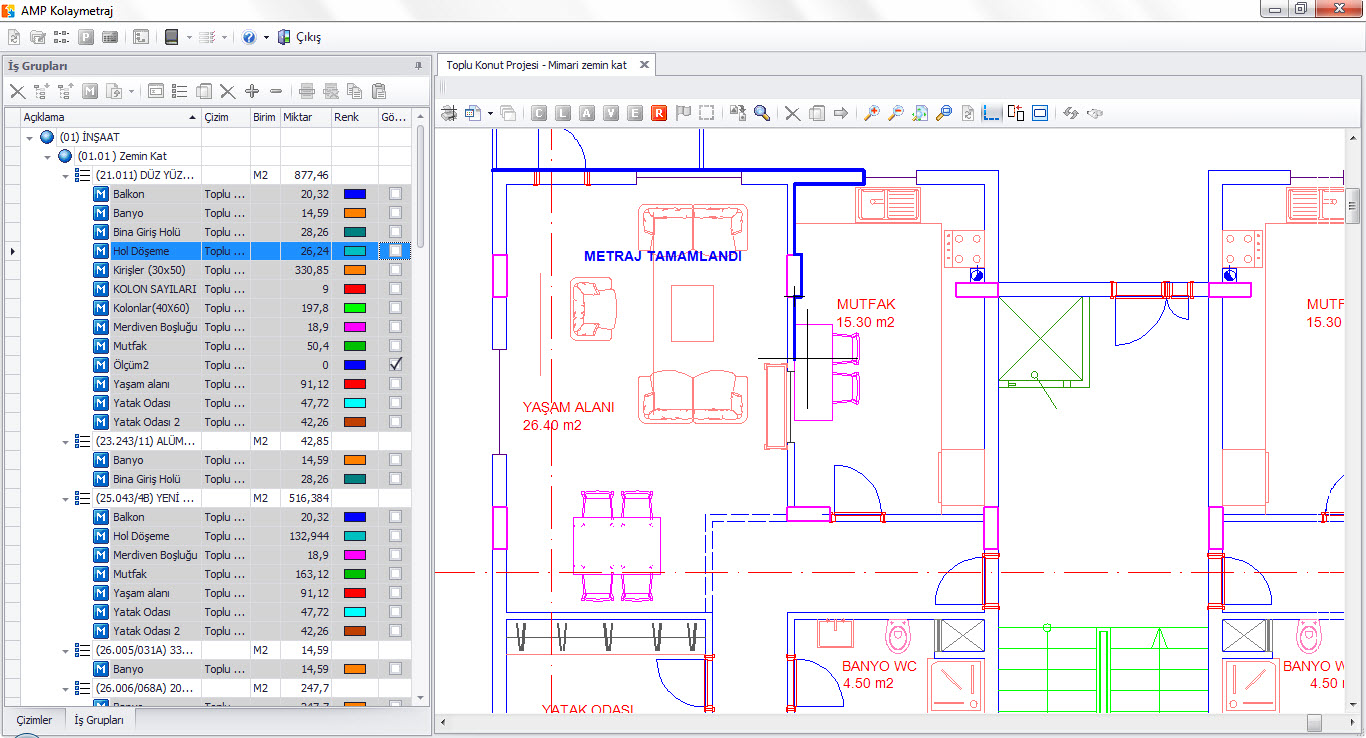Click the zoom out magnifier icon
This screenshot has height=738, width=1366.
click(x=896, y=113)
